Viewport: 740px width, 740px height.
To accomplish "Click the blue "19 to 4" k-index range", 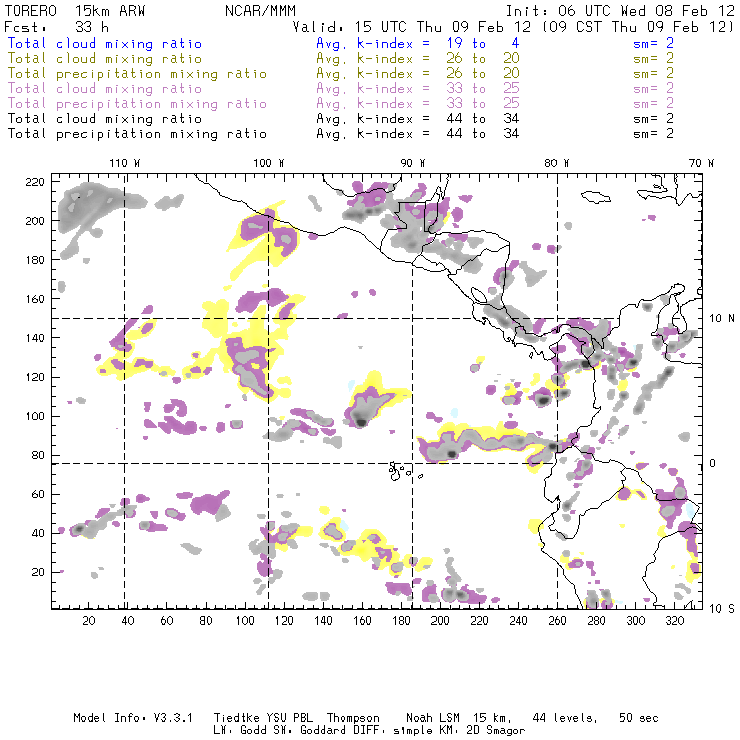I will (x=483, y=43).
